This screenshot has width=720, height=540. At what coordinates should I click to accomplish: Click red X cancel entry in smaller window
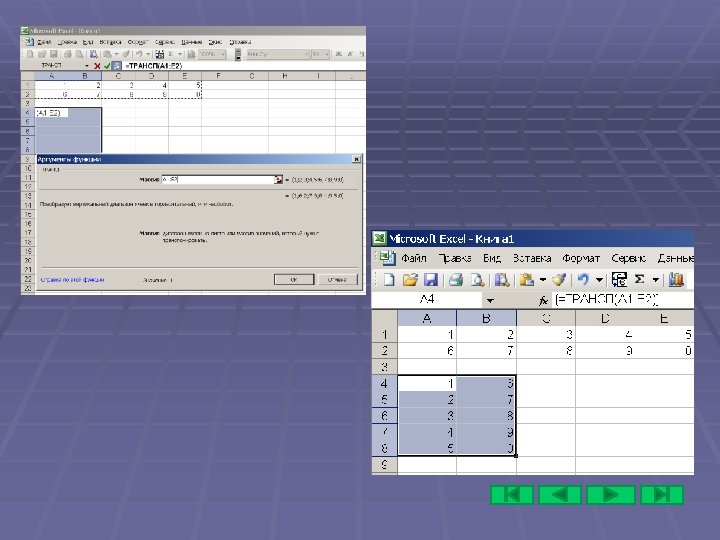click(97, 66)
